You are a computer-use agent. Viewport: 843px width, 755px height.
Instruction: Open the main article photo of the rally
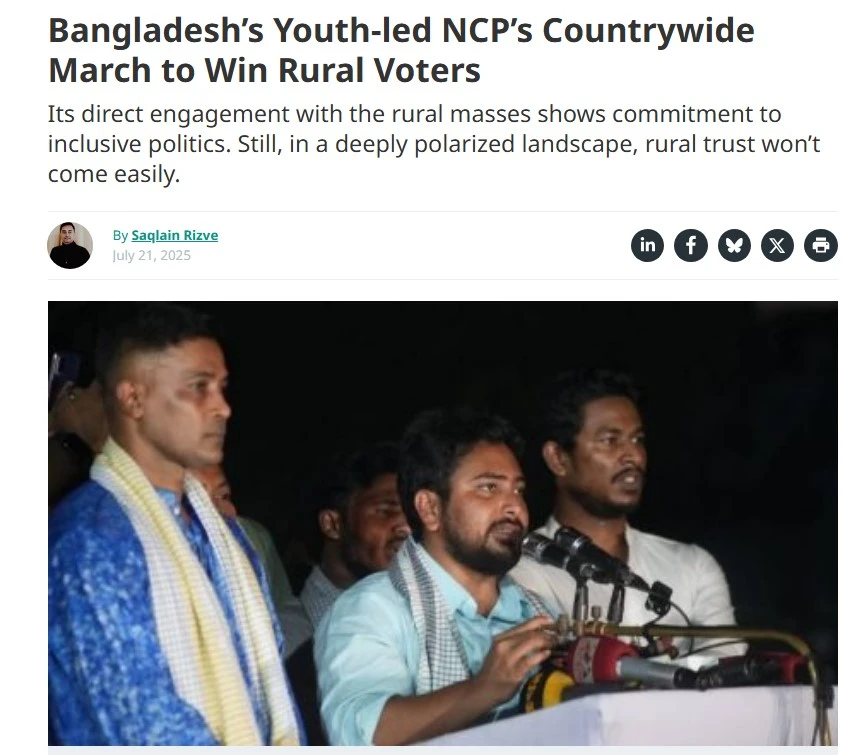coord(442,523)
